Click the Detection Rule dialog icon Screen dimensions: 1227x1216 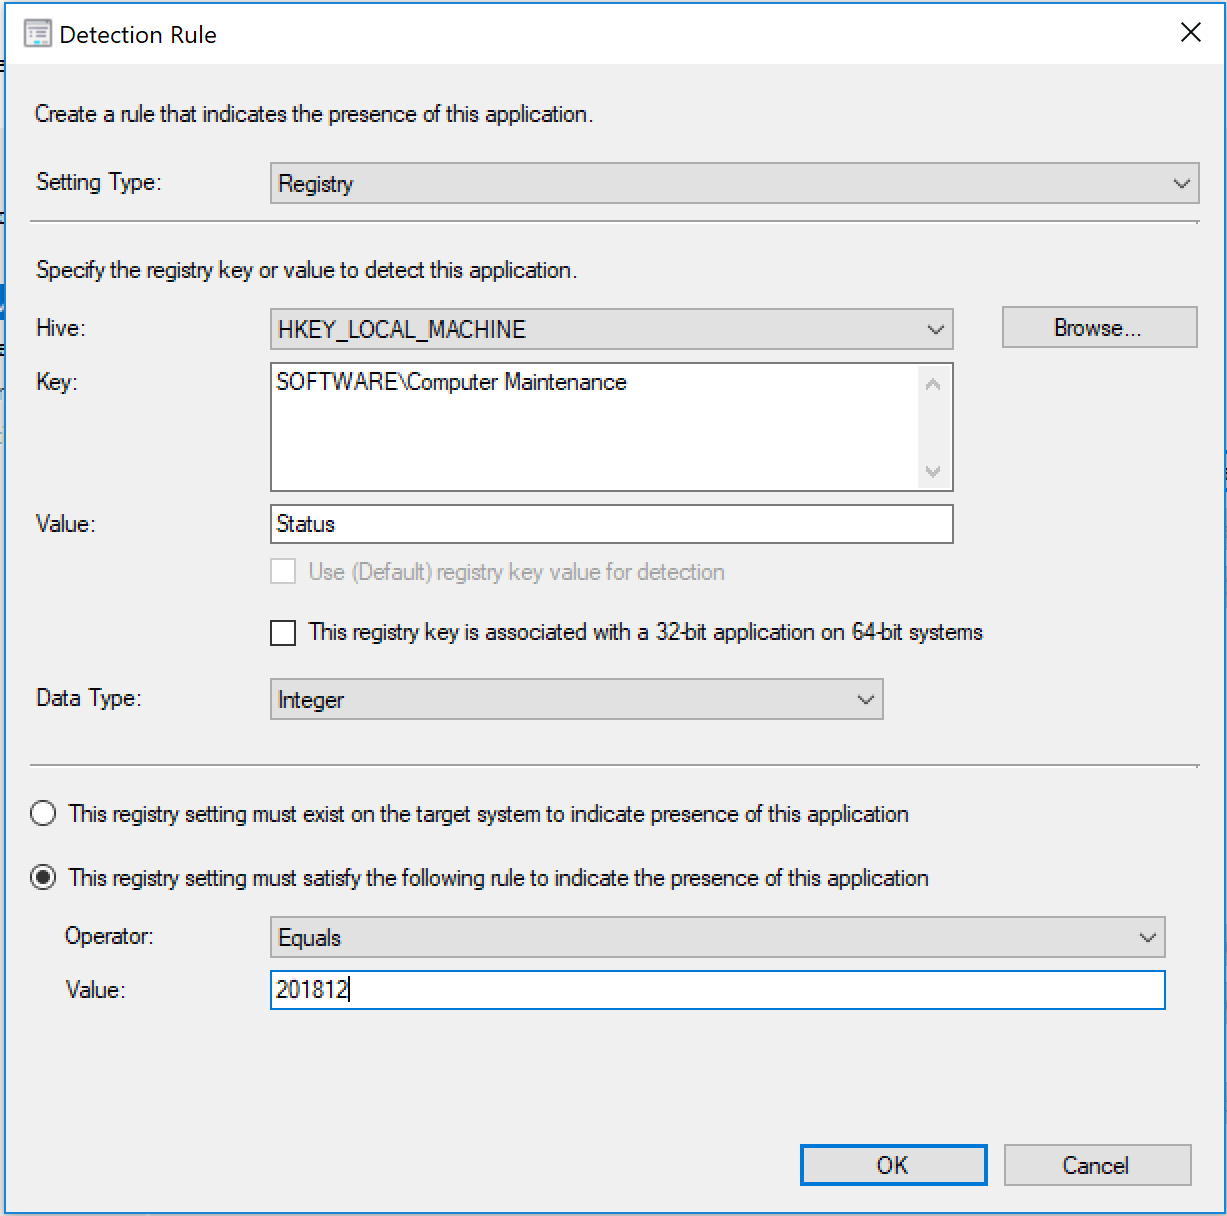38,33
